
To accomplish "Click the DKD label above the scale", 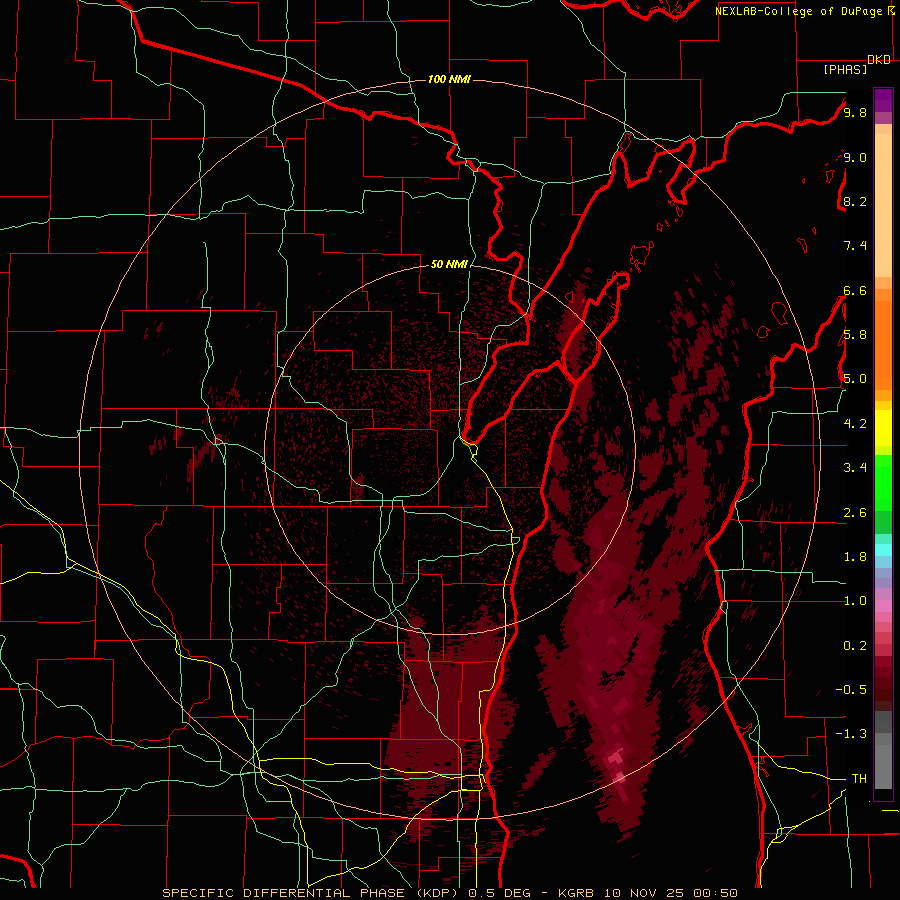I will (879, 60).
